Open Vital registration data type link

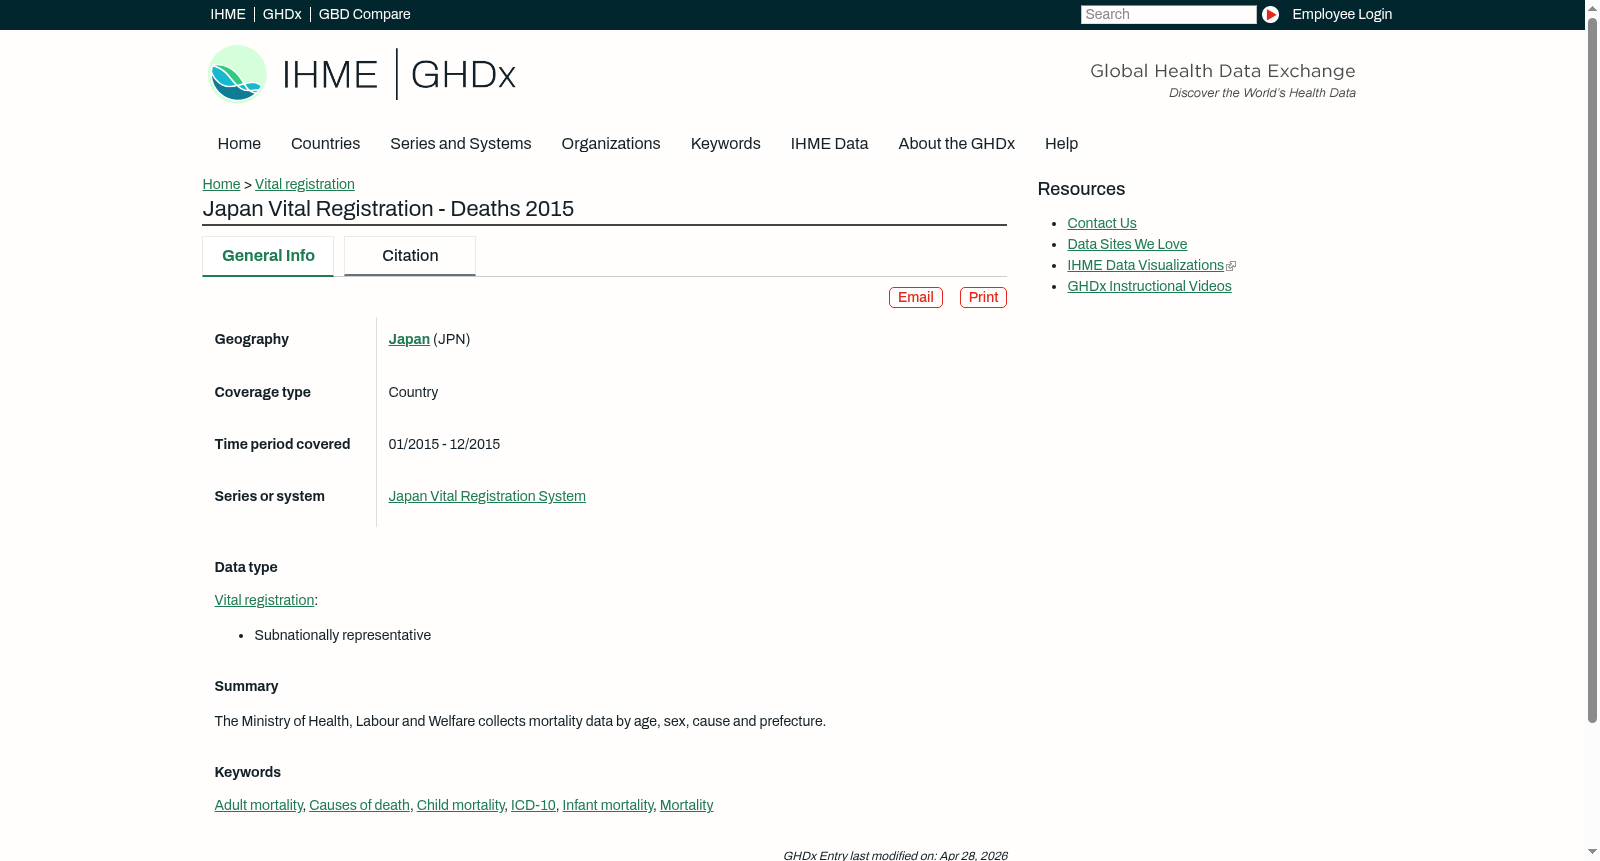pos(264,600)
